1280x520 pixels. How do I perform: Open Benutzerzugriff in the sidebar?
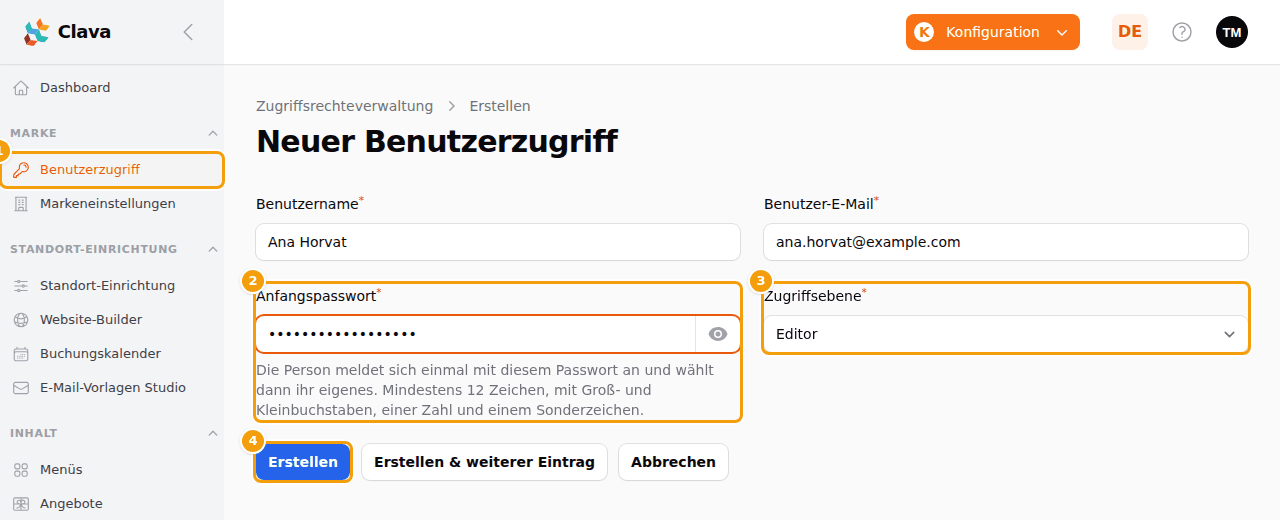[x=112, y=170]
